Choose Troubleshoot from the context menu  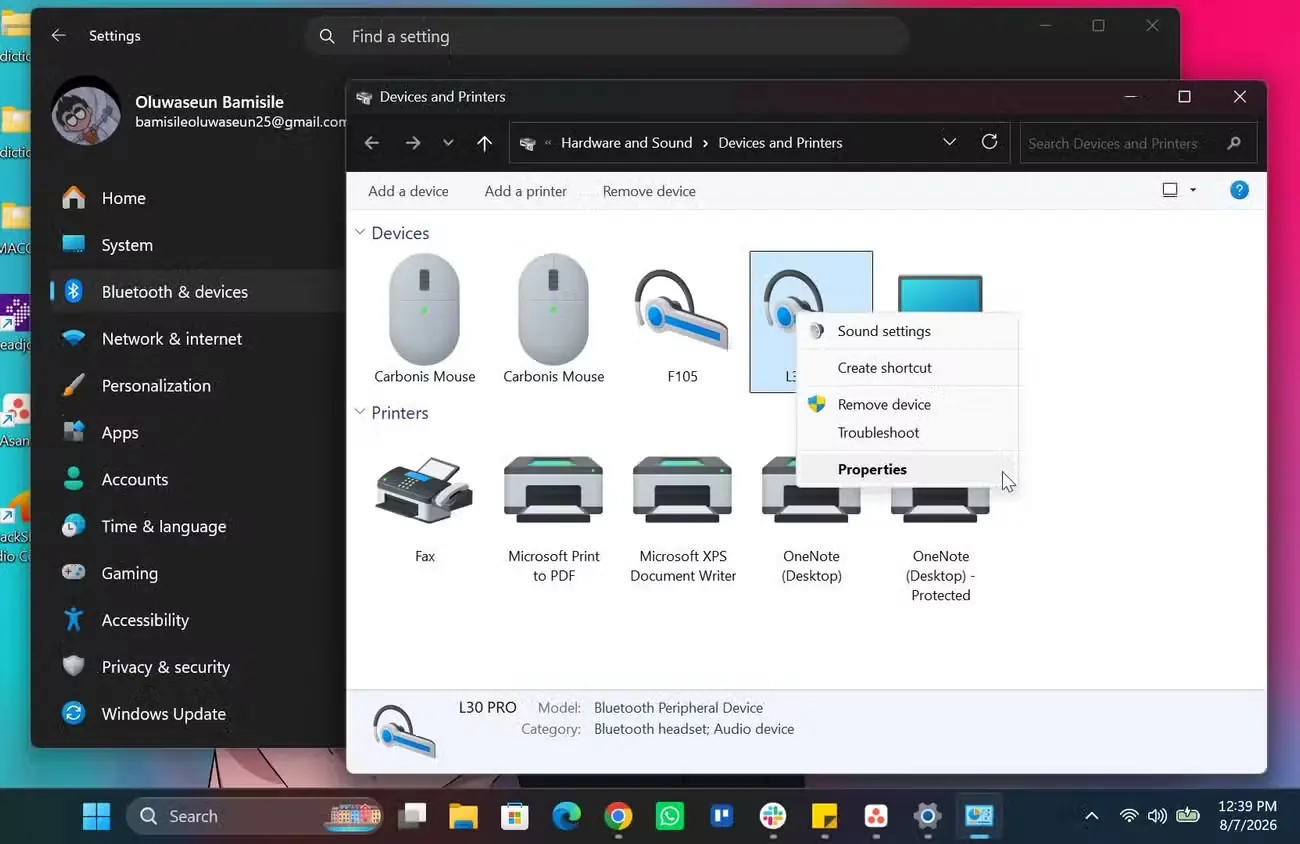pos(907,433)
